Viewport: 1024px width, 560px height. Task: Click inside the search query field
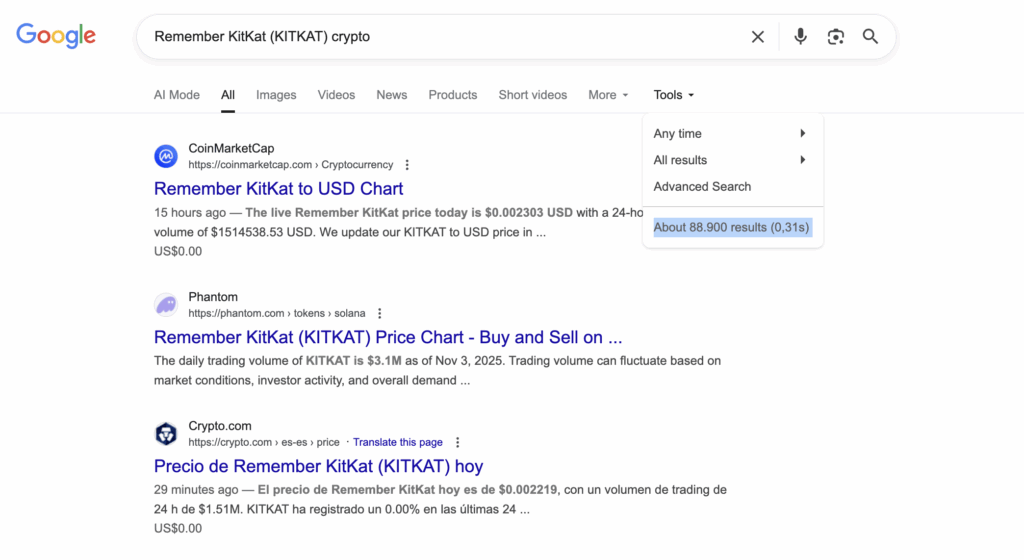tap(450, 37)
